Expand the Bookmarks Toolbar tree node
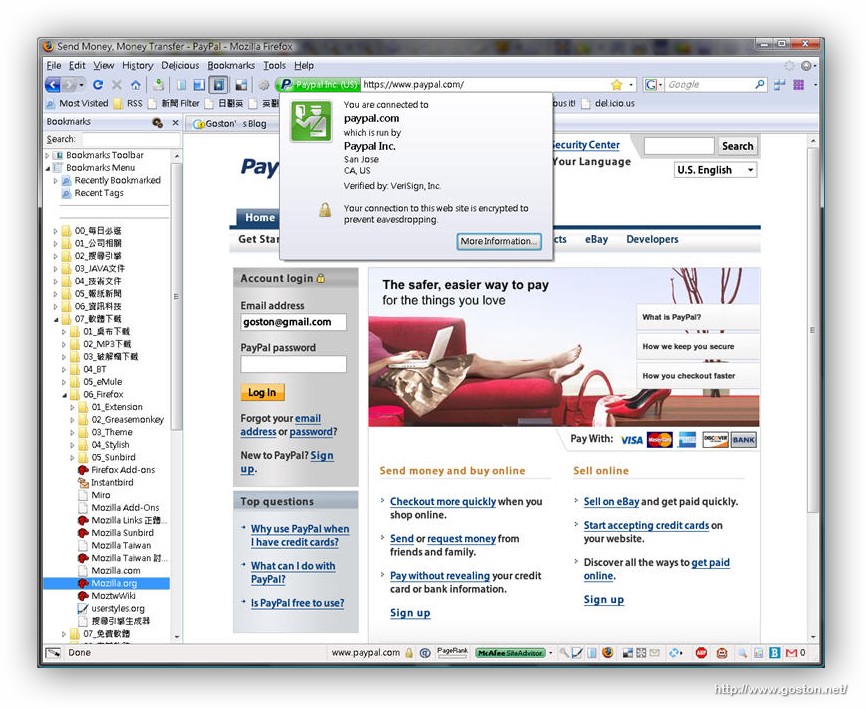Image resolution: width=867 pixels, height=710 pixels. click(x=48, y=156)
